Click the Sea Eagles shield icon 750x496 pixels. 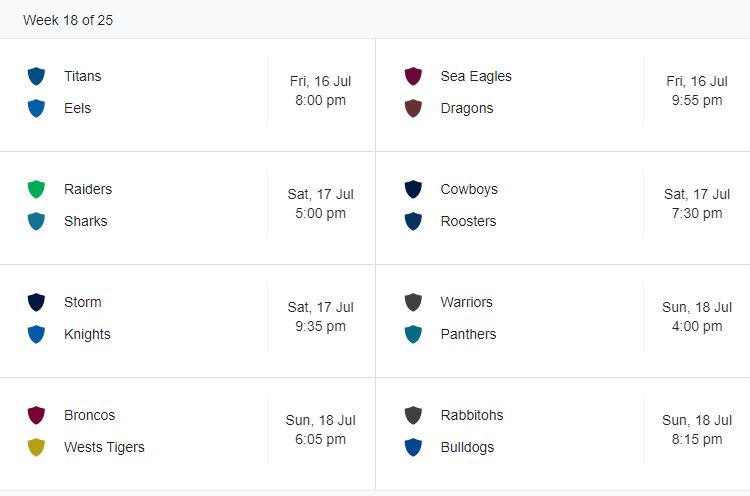(x=413, y=76)
